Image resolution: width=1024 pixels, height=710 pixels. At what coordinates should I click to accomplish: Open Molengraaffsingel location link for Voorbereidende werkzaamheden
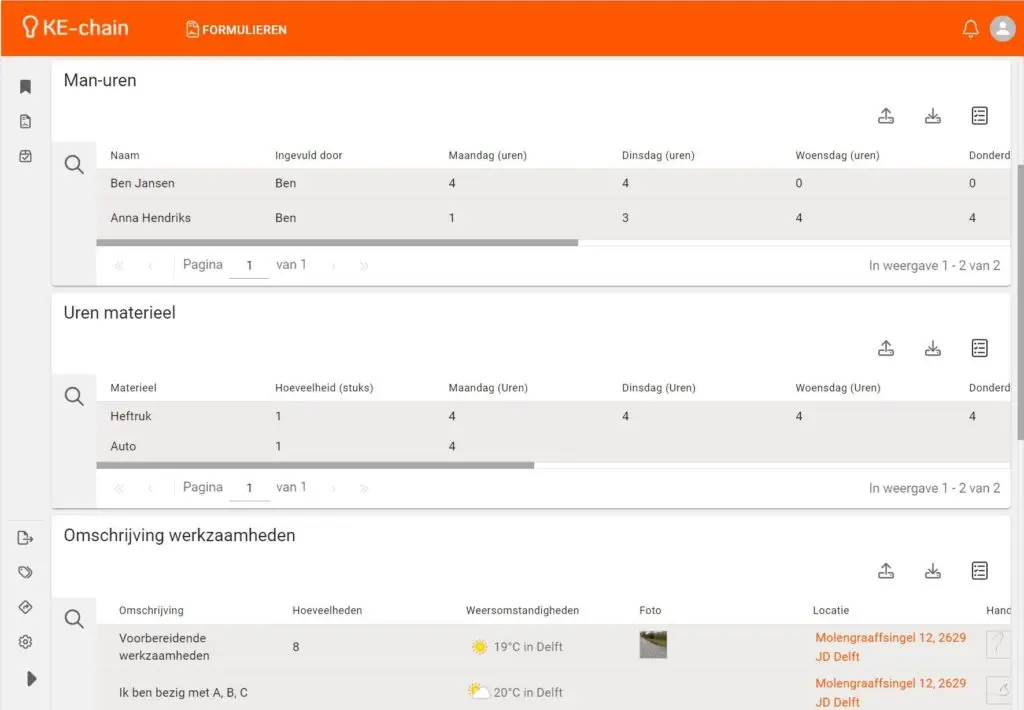pyautogui.click(x=890, y=647)
